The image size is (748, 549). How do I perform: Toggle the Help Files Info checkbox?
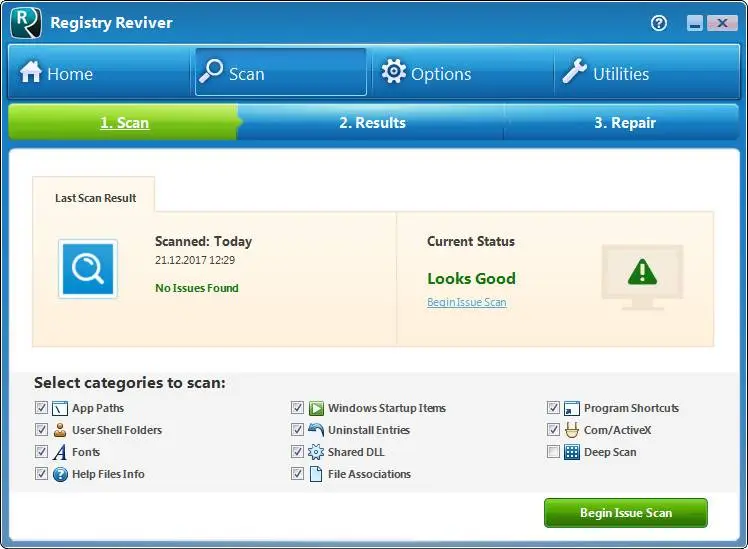point(42,474)
